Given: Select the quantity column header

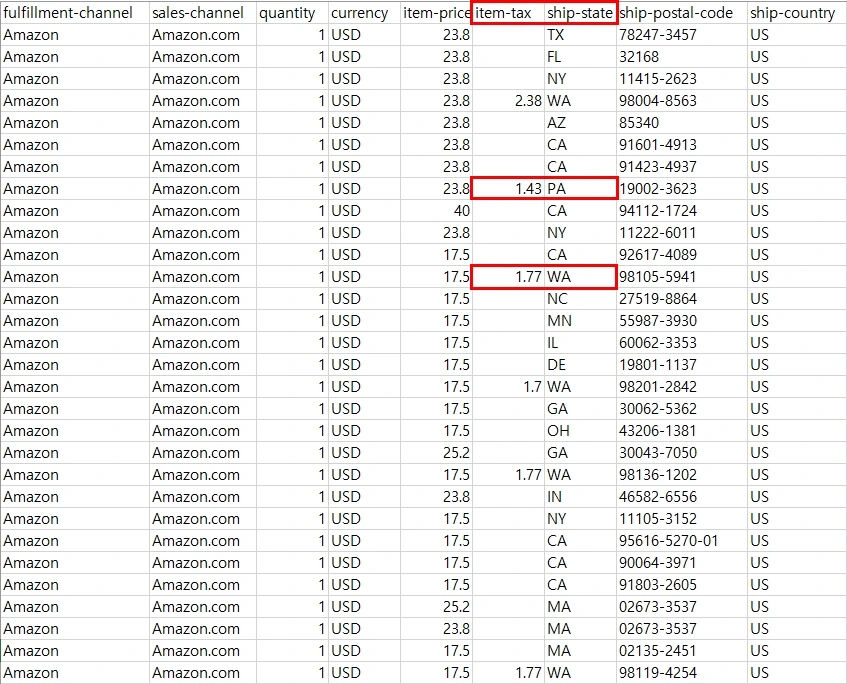Looking at the screenshot, I should click(x=287, y=13).
